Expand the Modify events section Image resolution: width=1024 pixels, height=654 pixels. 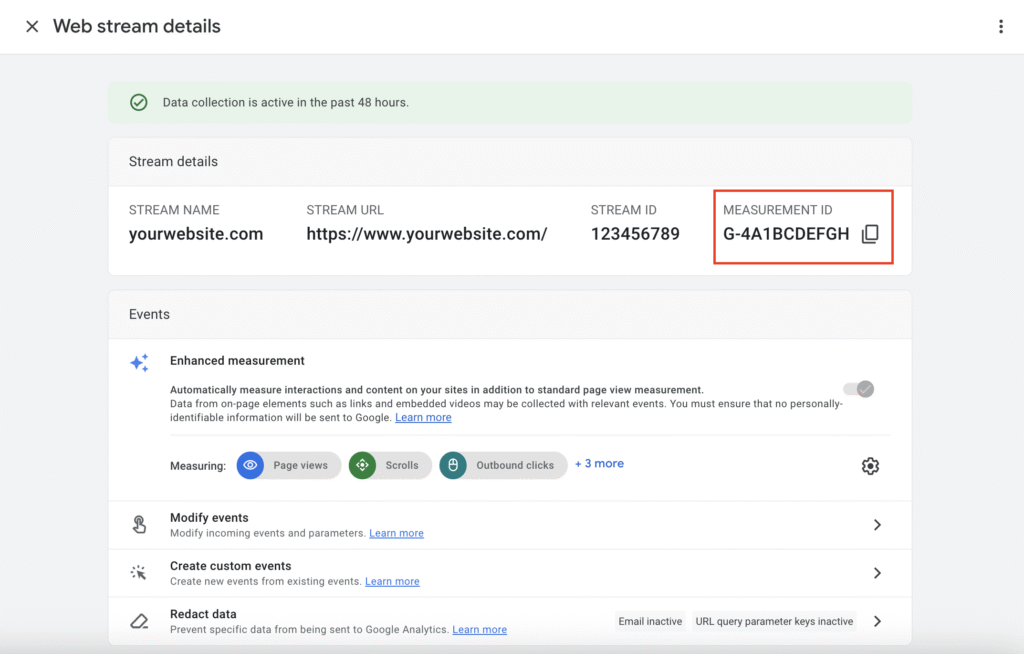coord(877,524)
